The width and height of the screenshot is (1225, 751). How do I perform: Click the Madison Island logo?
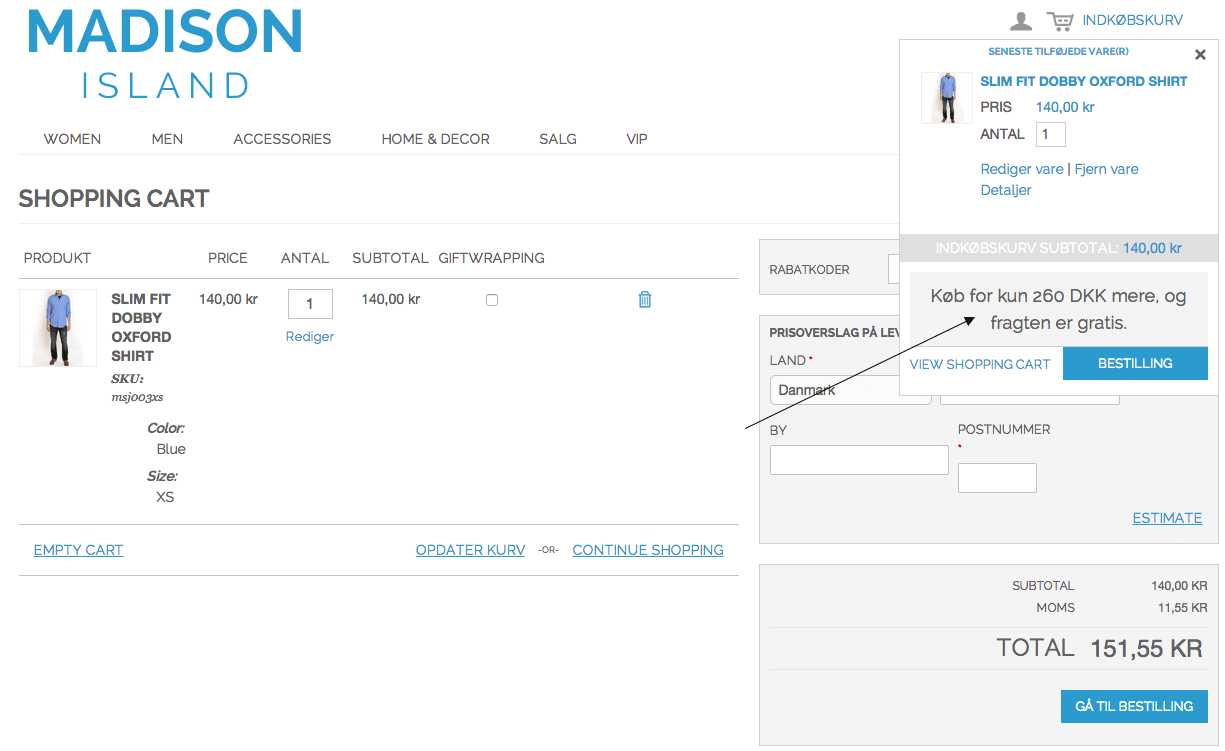165,55
